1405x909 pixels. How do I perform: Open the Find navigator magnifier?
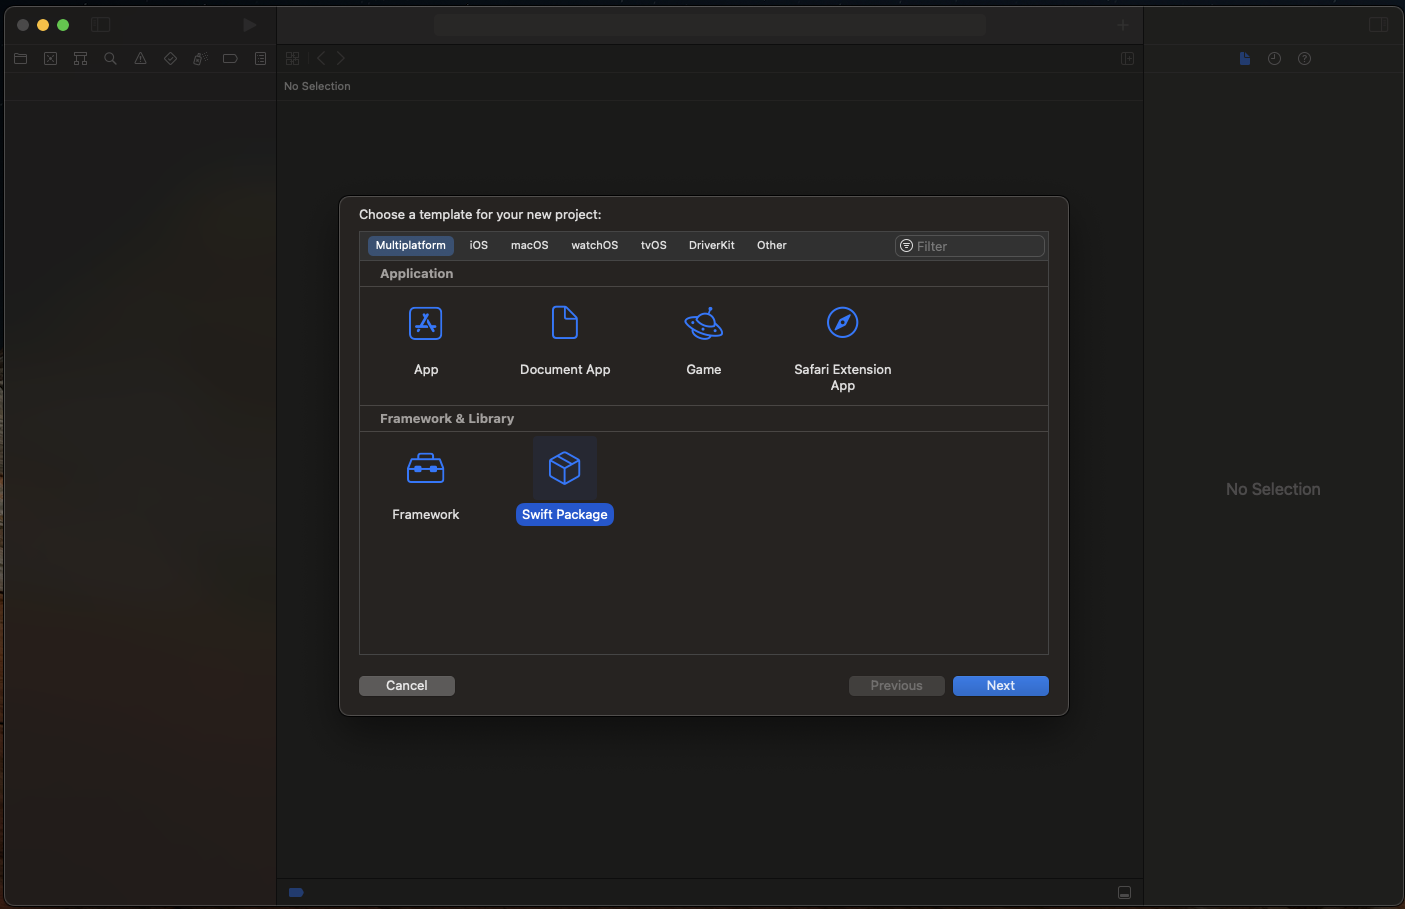point(110,59)
